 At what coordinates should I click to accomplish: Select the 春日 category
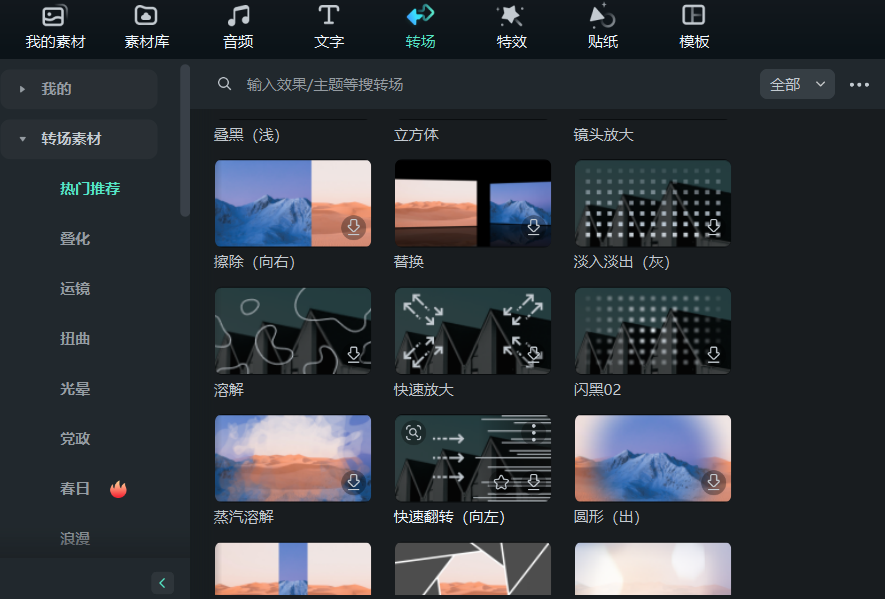(x=75, y=489)
